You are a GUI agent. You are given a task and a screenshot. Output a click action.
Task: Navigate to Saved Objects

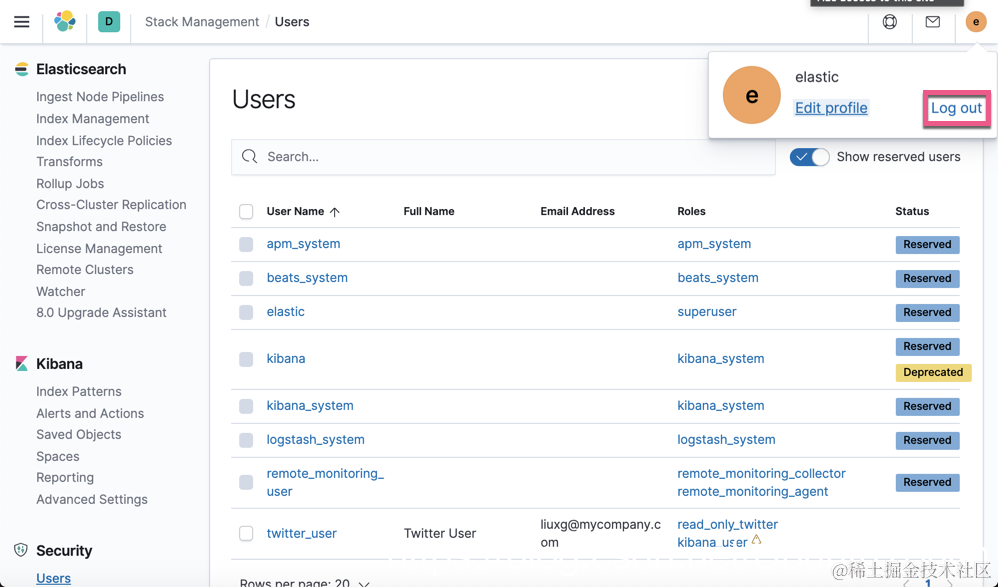coord(79,434)
